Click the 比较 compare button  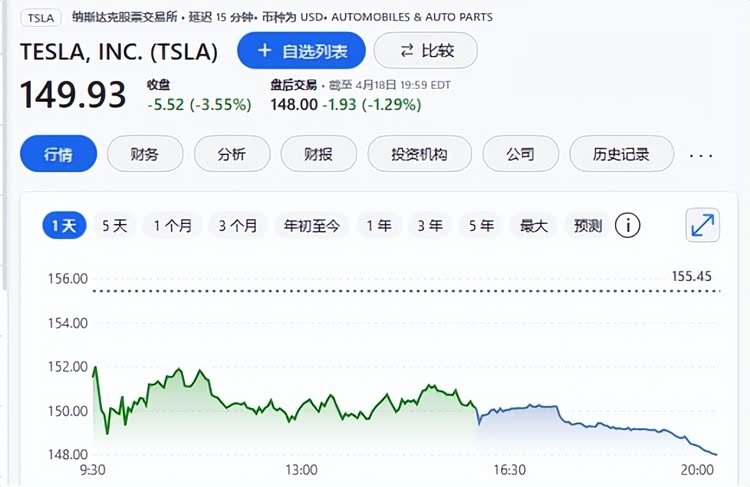(x=425, y=50)
